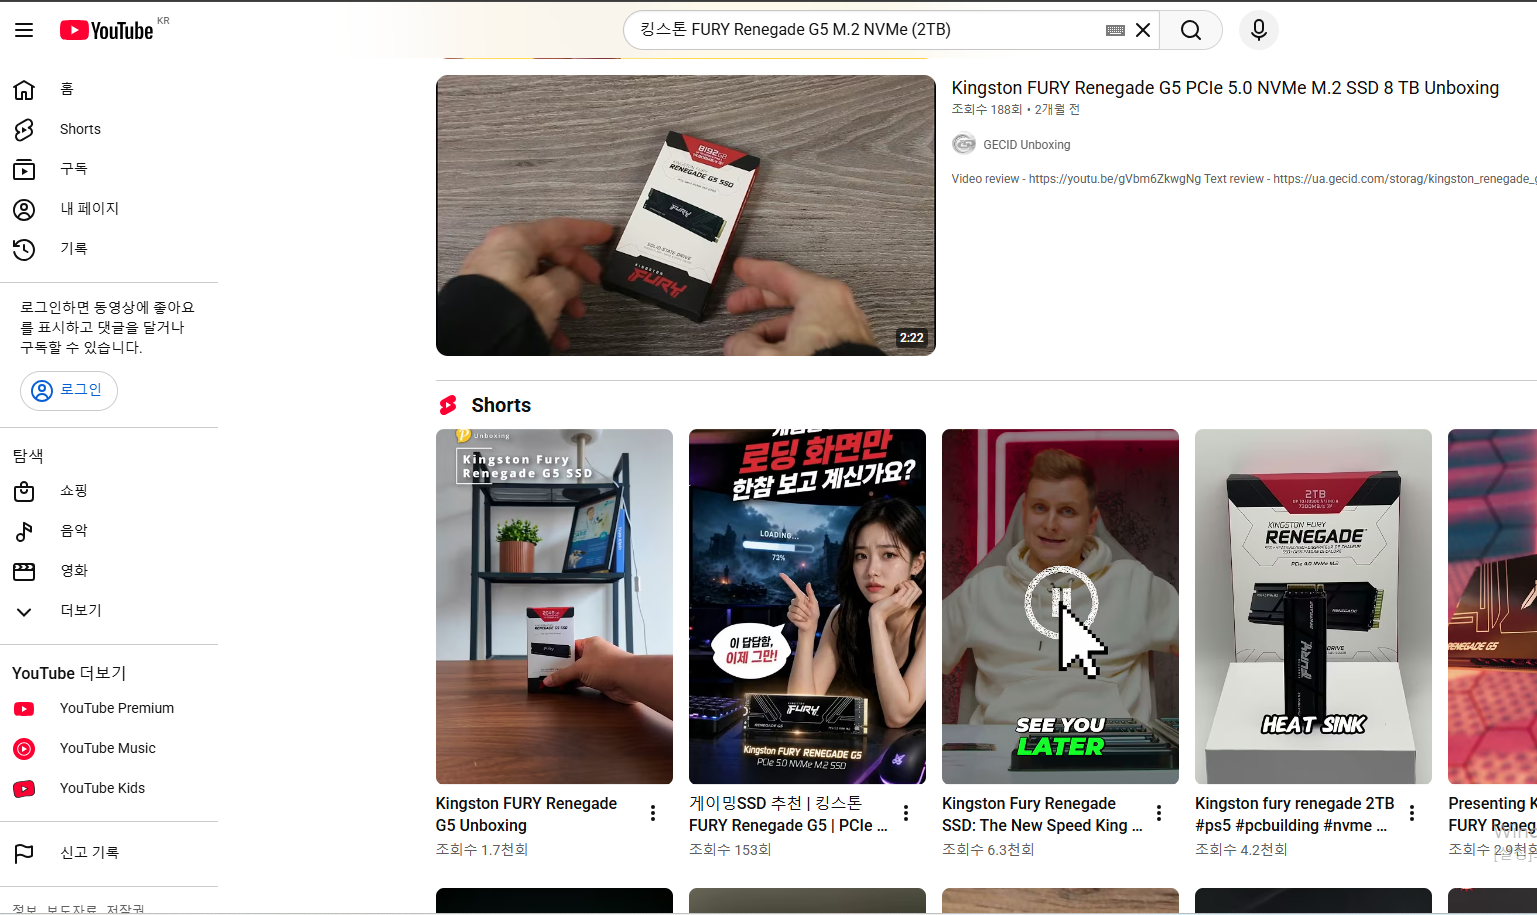Viewport: 1537px width, 915px height.
Task: Open the HEAT SINK short thumbnail
Action: point(1313,606)
